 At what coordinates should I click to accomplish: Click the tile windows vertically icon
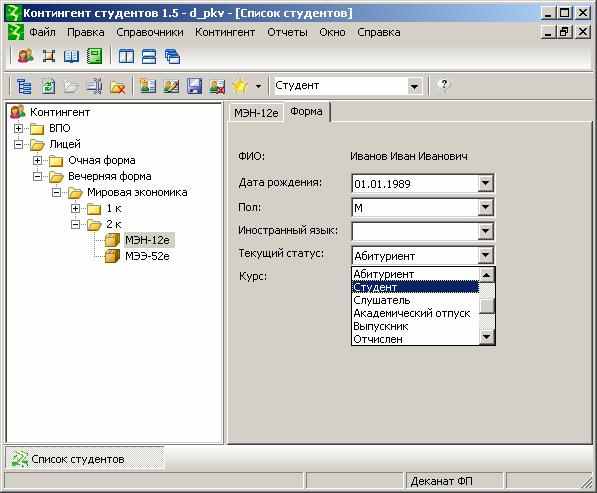126,56
